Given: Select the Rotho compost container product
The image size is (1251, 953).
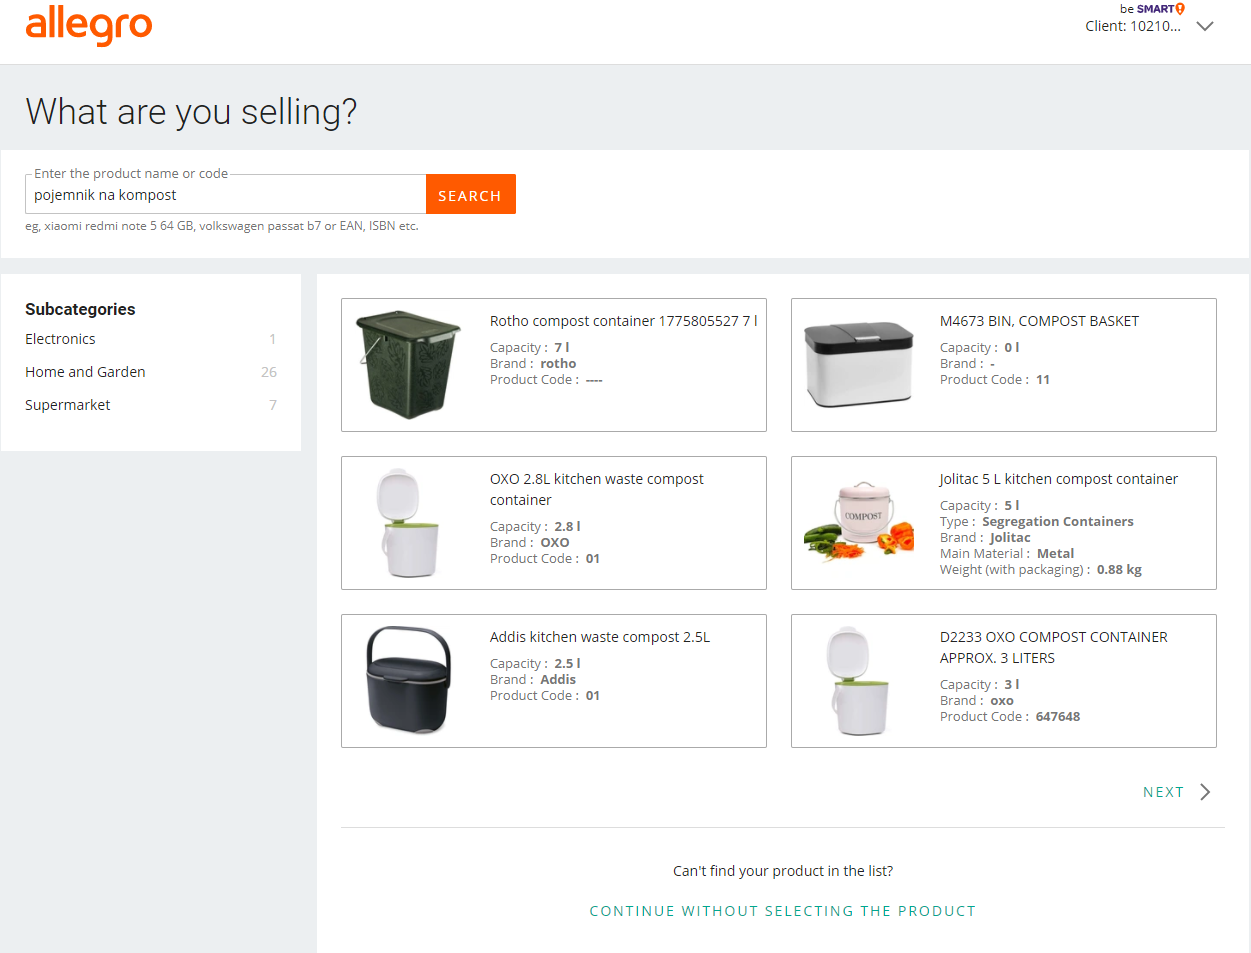Looking at the screenshot, I should point(553,365).
